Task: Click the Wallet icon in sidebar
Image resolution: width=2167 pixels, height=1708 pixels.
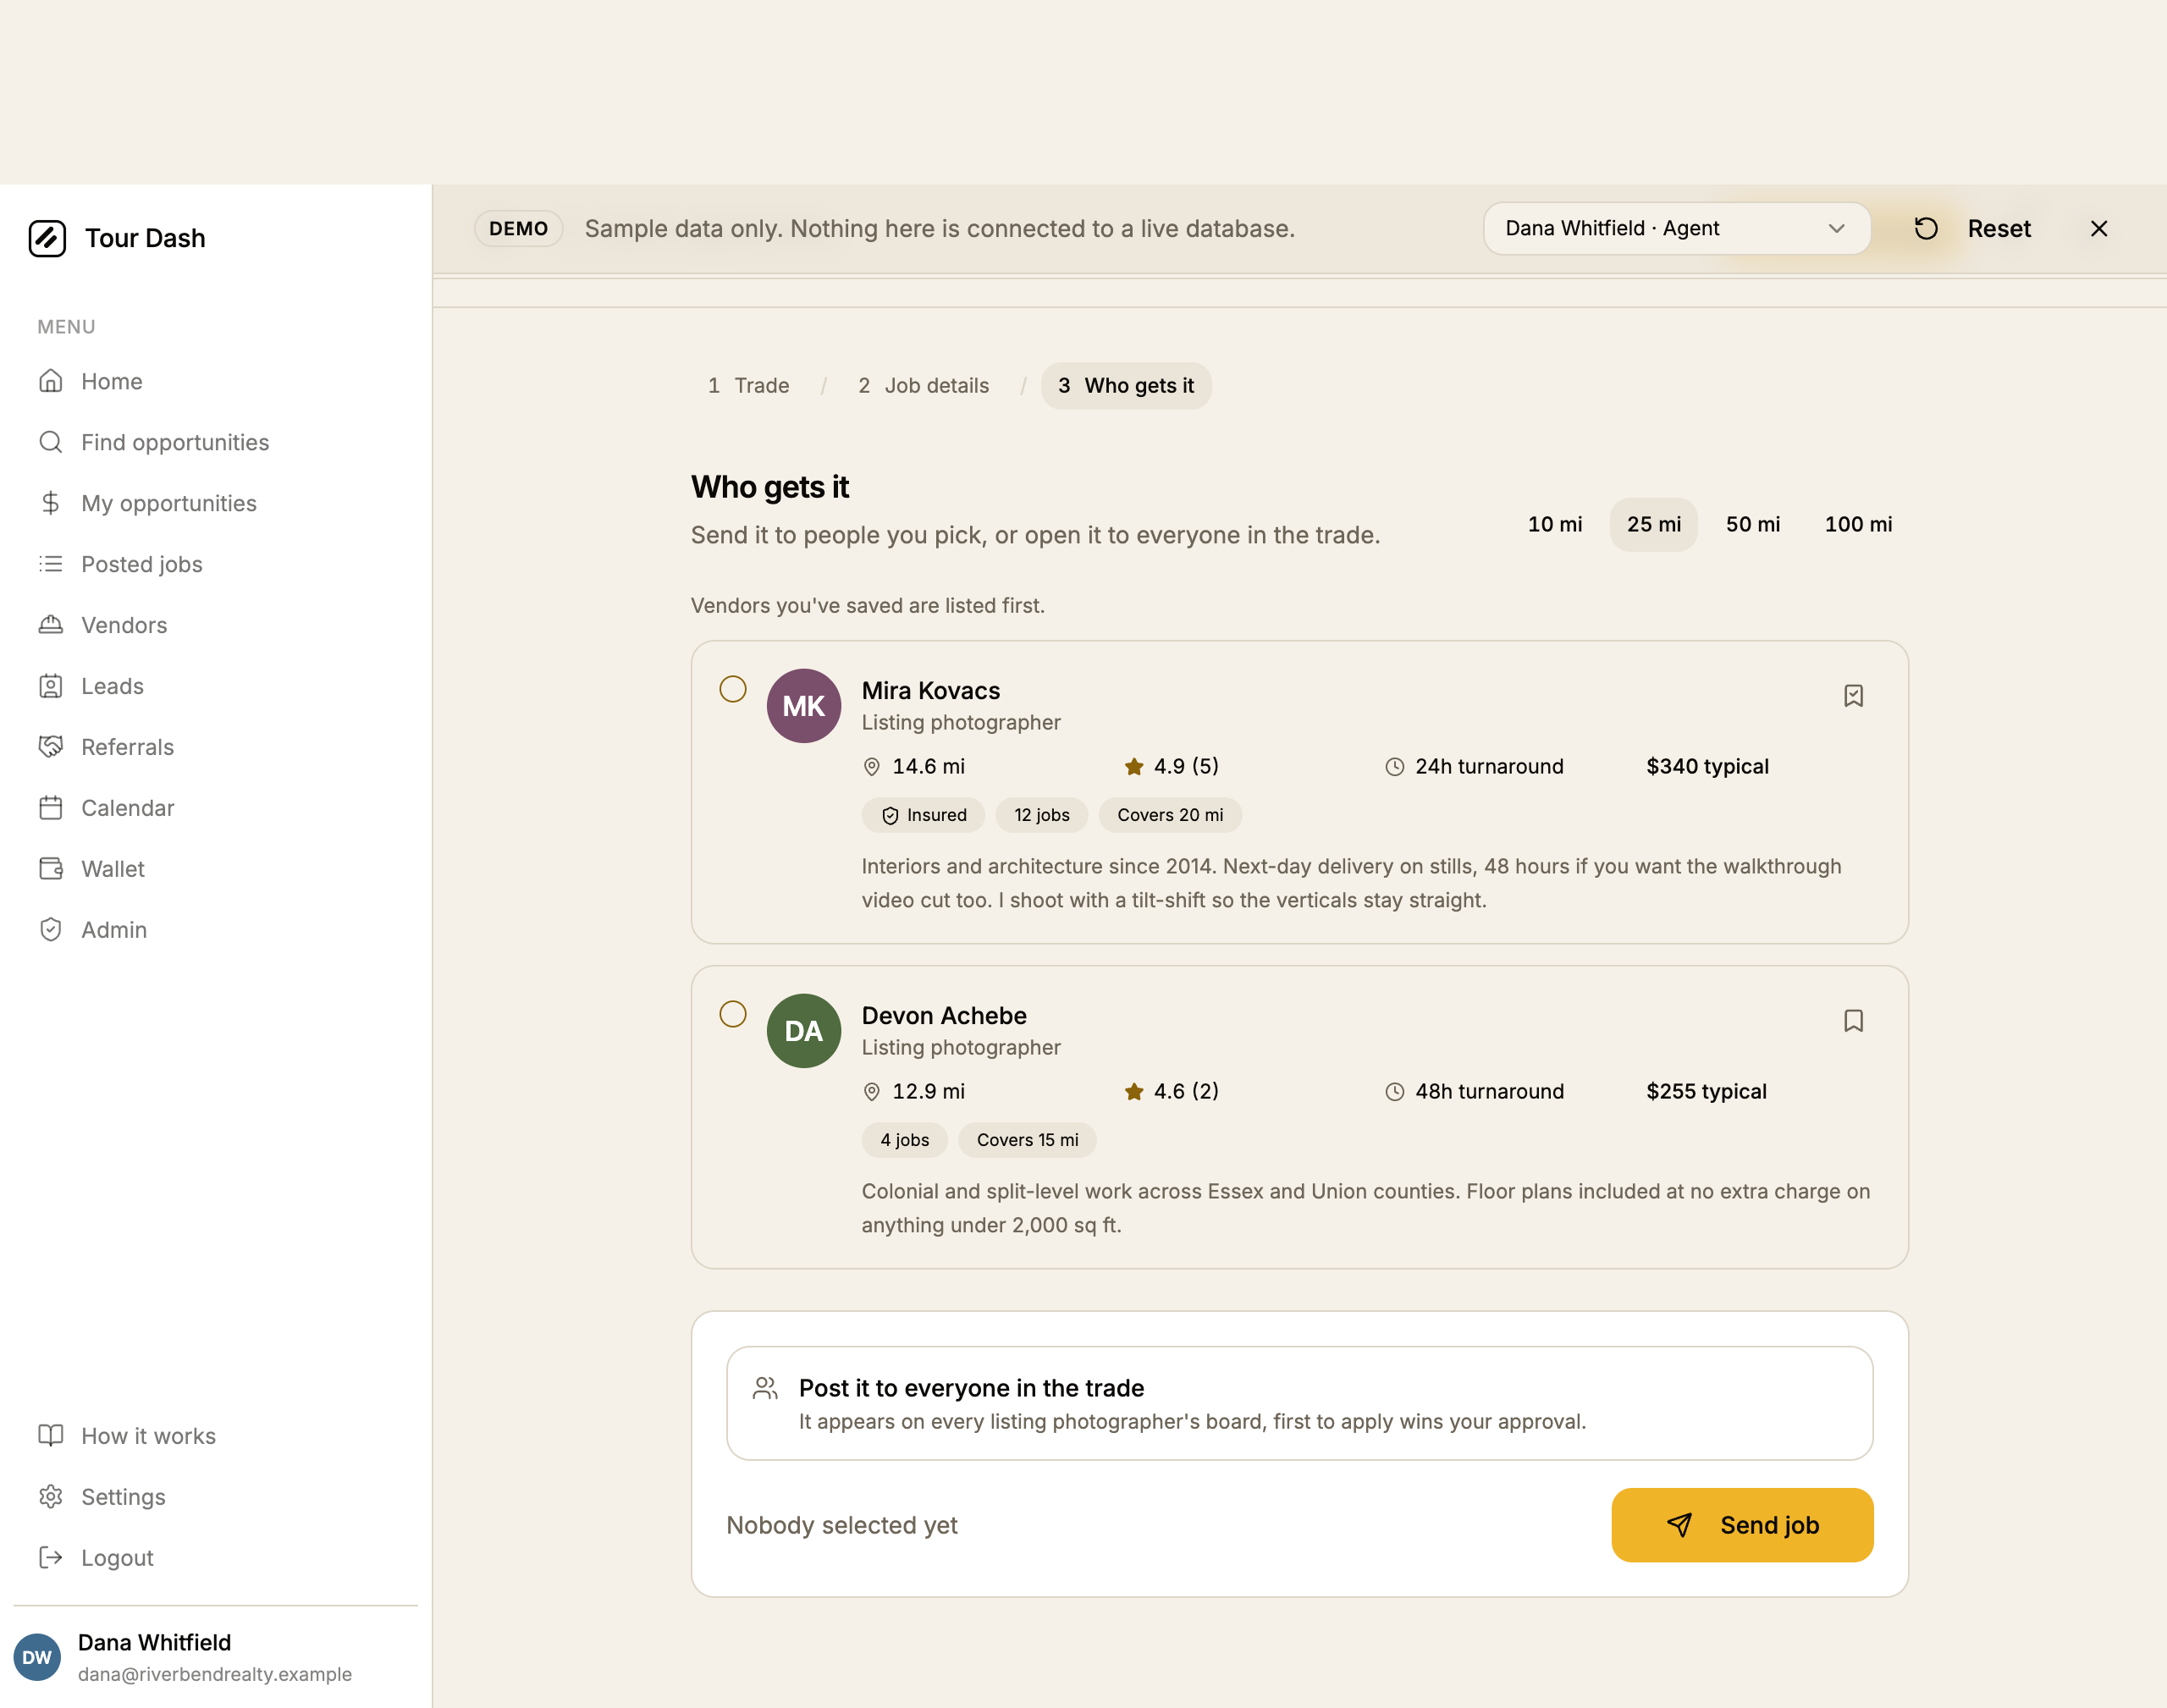Action: (51, 869)
